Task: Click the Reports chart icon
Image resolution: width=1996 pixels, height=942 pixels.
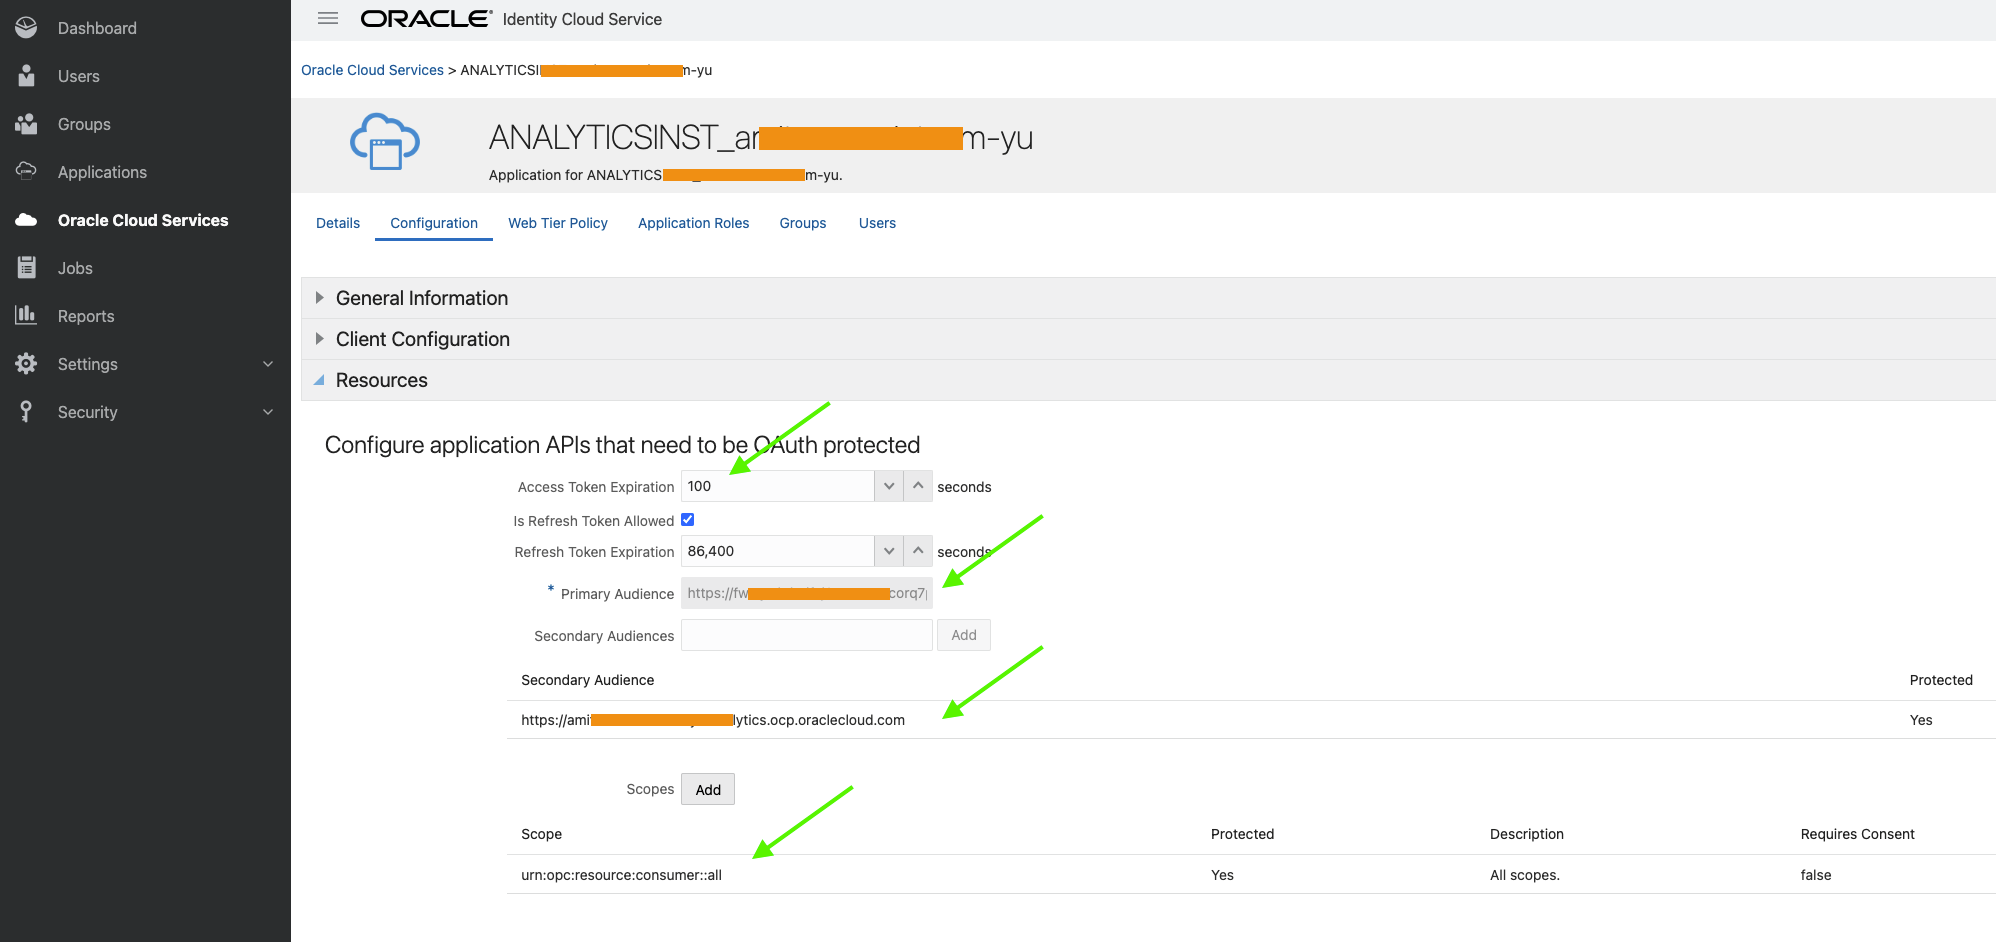Action: [x=26, y=316]
